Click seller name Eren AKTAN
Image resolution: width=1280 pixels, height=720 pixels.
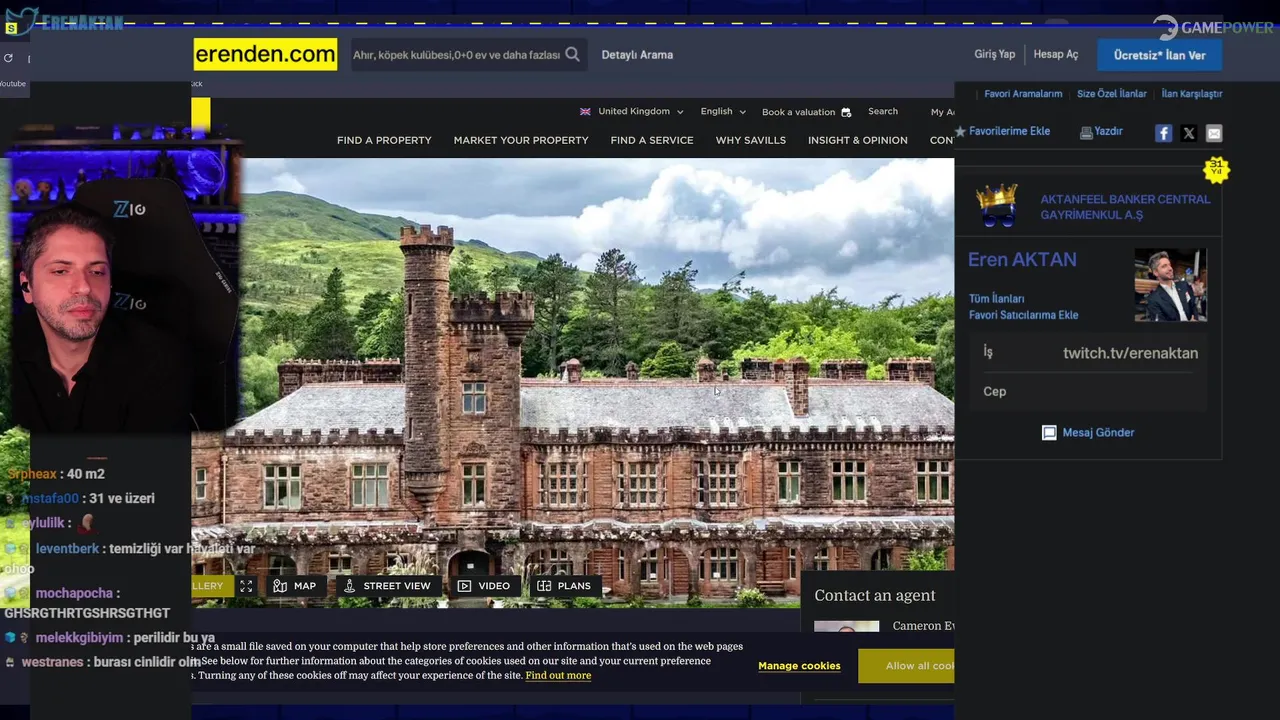1022,260
